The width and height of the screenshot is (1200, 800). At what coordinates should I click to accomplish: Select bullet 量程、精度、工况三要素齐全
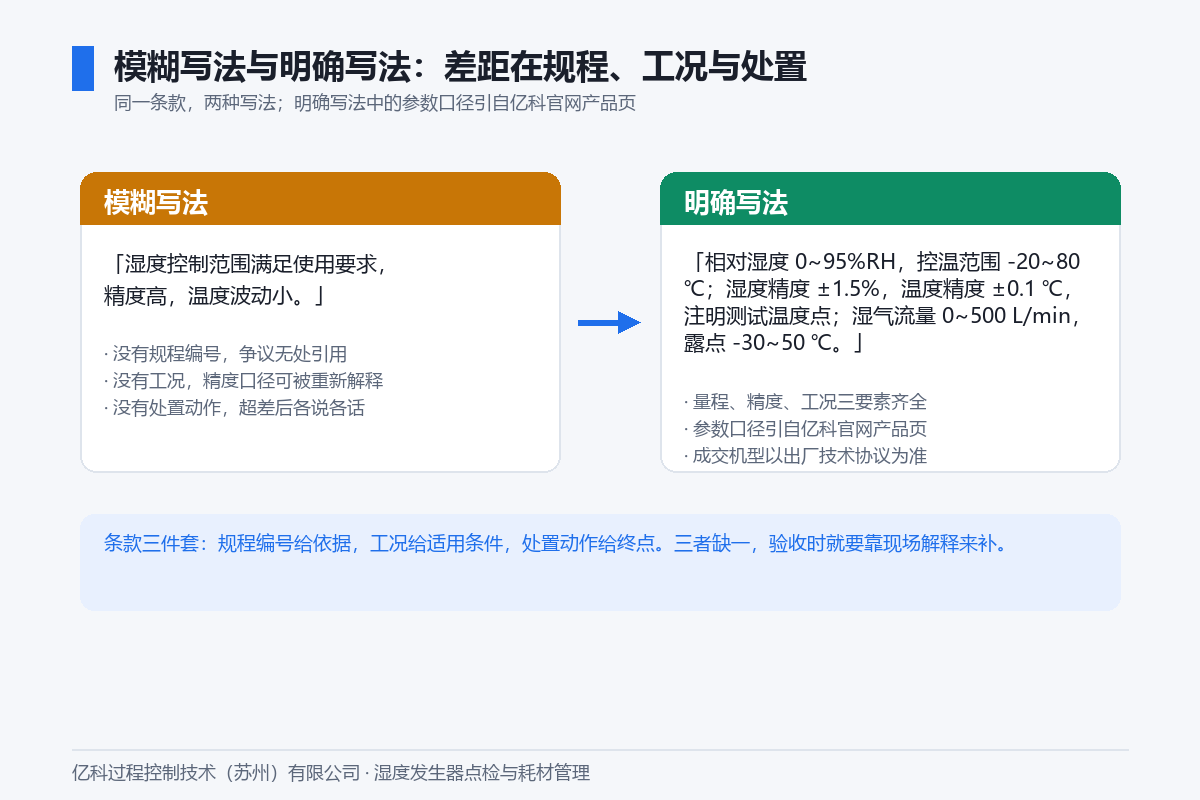tap(805, 402)
